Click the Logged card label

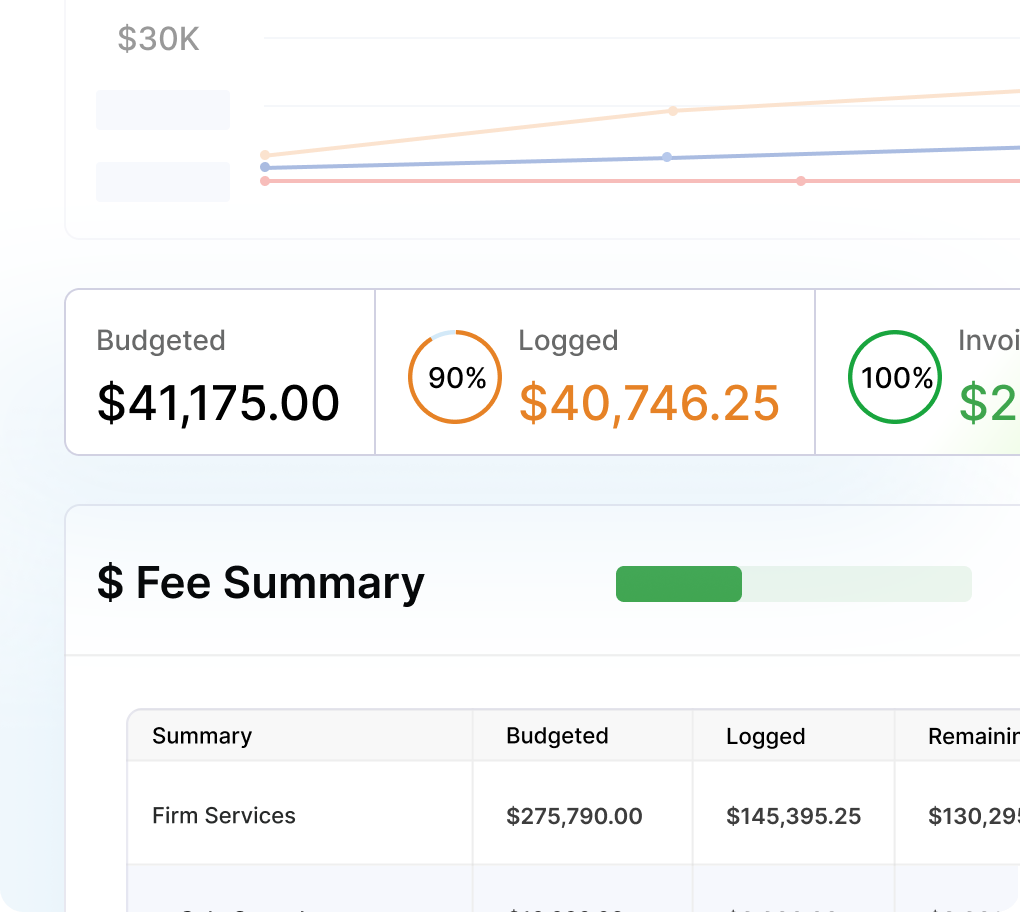tap(568, 341)
